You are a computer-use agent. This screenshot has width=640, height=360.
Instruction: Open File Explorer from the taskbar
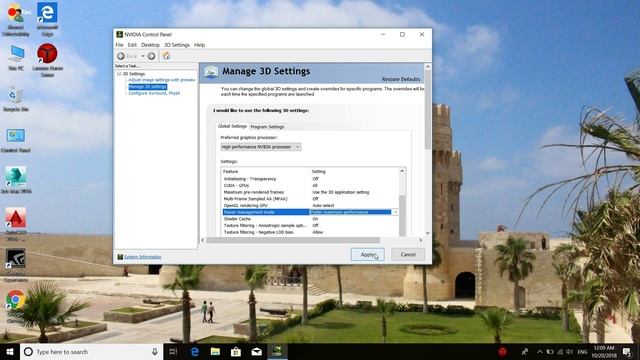pos(215,351)
